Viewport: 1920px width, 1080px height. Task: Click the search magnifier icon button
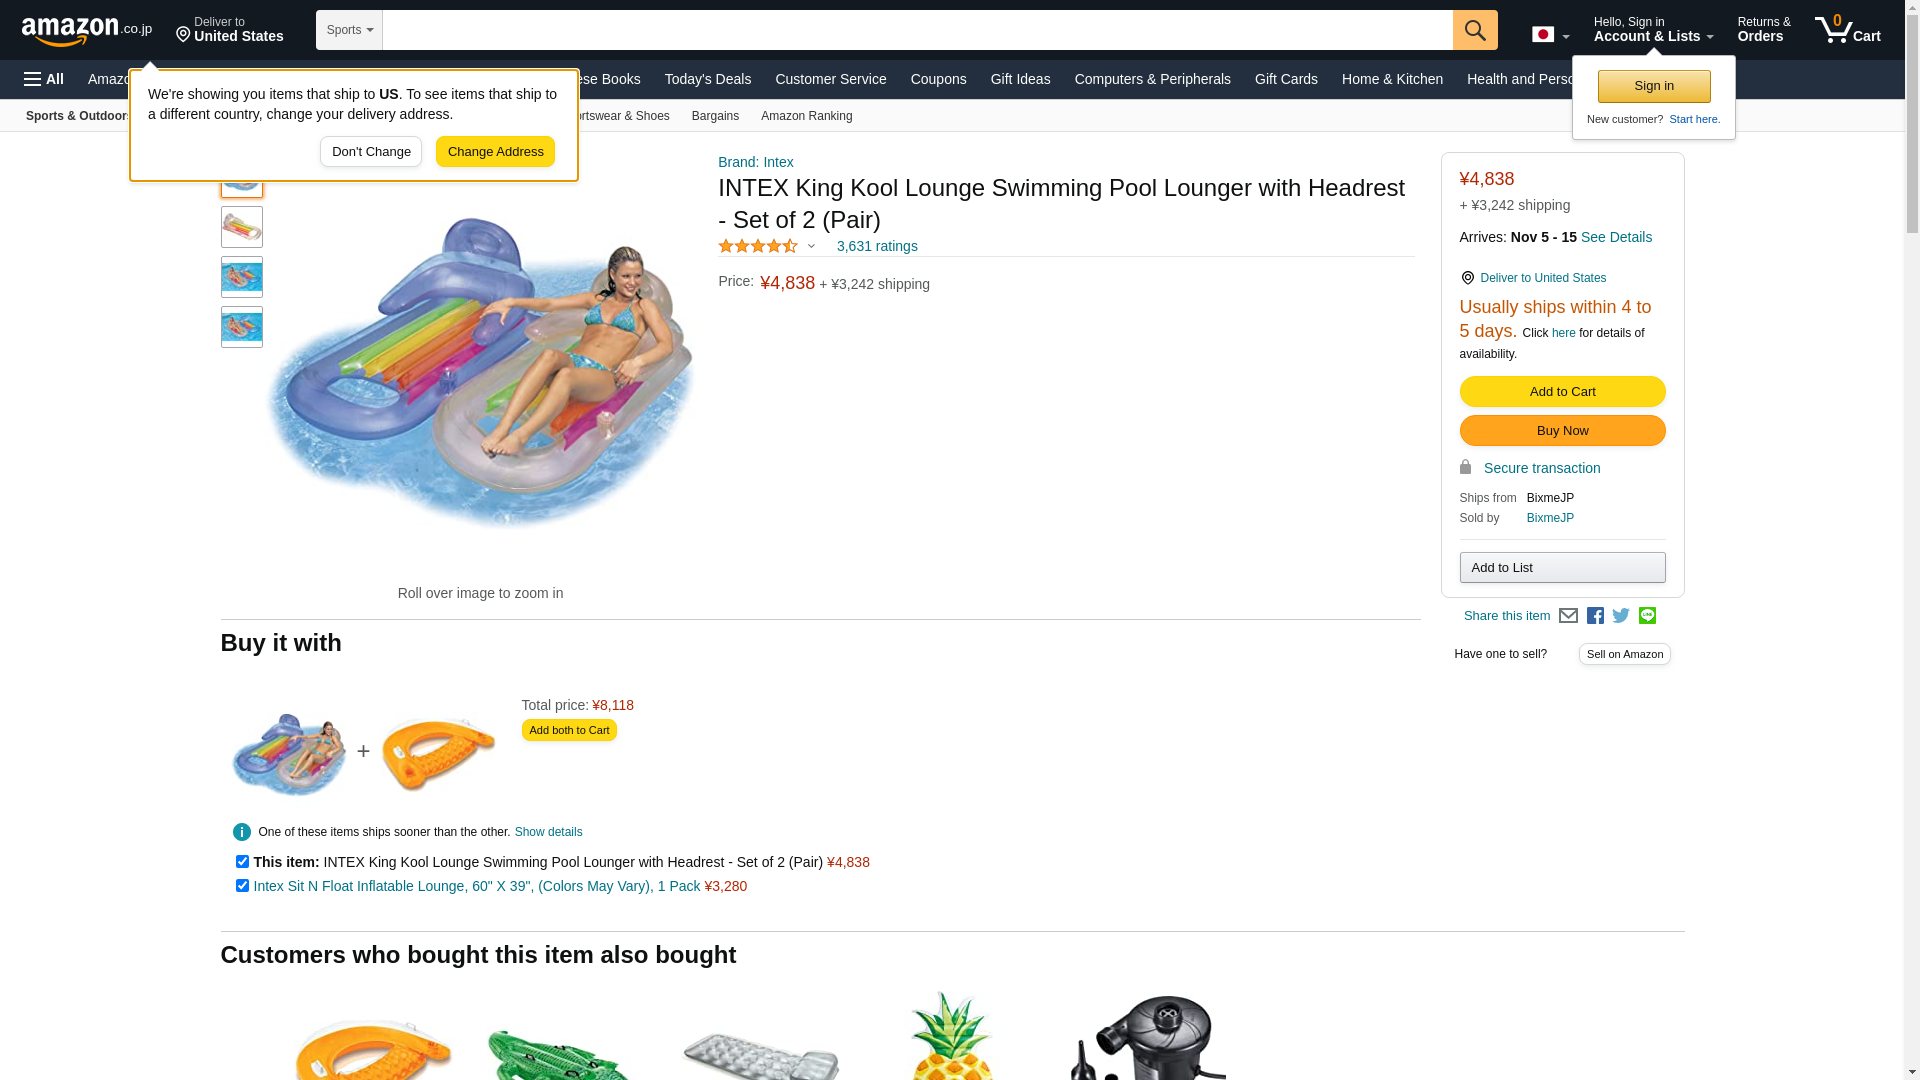coord(1475,30)
